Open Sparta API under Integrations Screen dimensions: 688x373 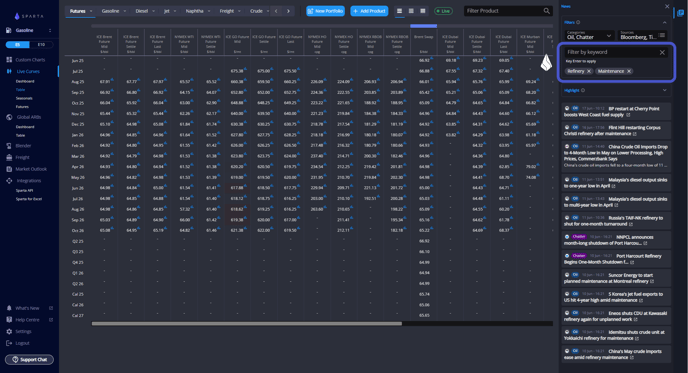click(x=24, y=190)
